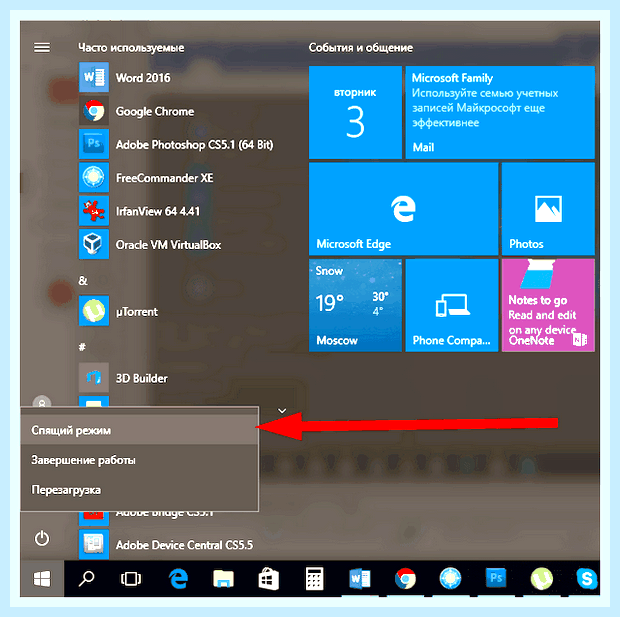
Task: Open Calculator from the taskbar
Action: tap(315, 579)
